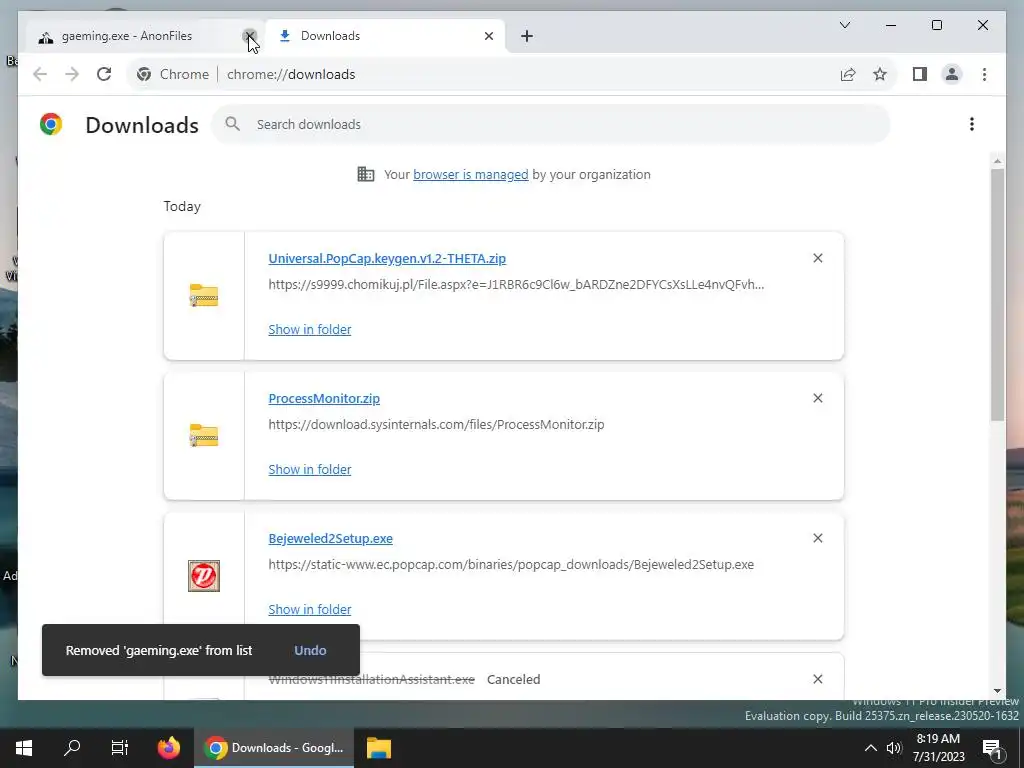Open the Chrome side panel
The height and width of the screenshot is (768, 1024).
click(920, 74)
